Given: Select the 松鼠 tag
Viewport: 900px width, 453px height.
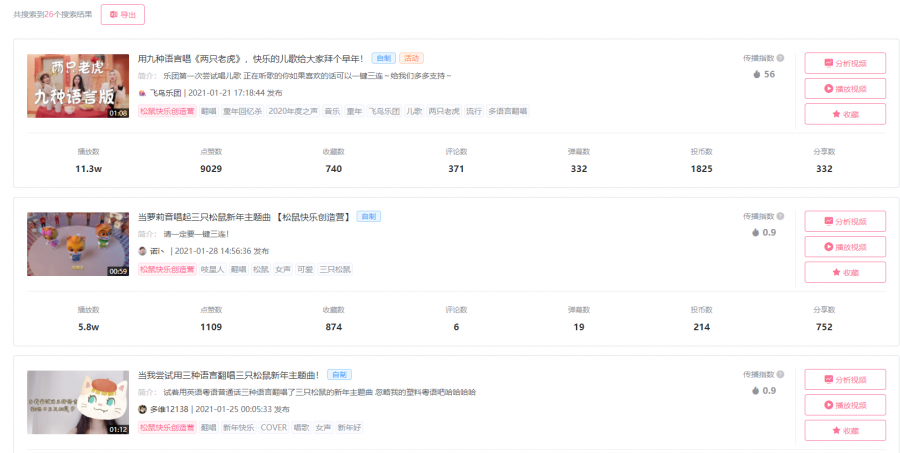Looking at the screenshot, I should click(x=261, y=269).
